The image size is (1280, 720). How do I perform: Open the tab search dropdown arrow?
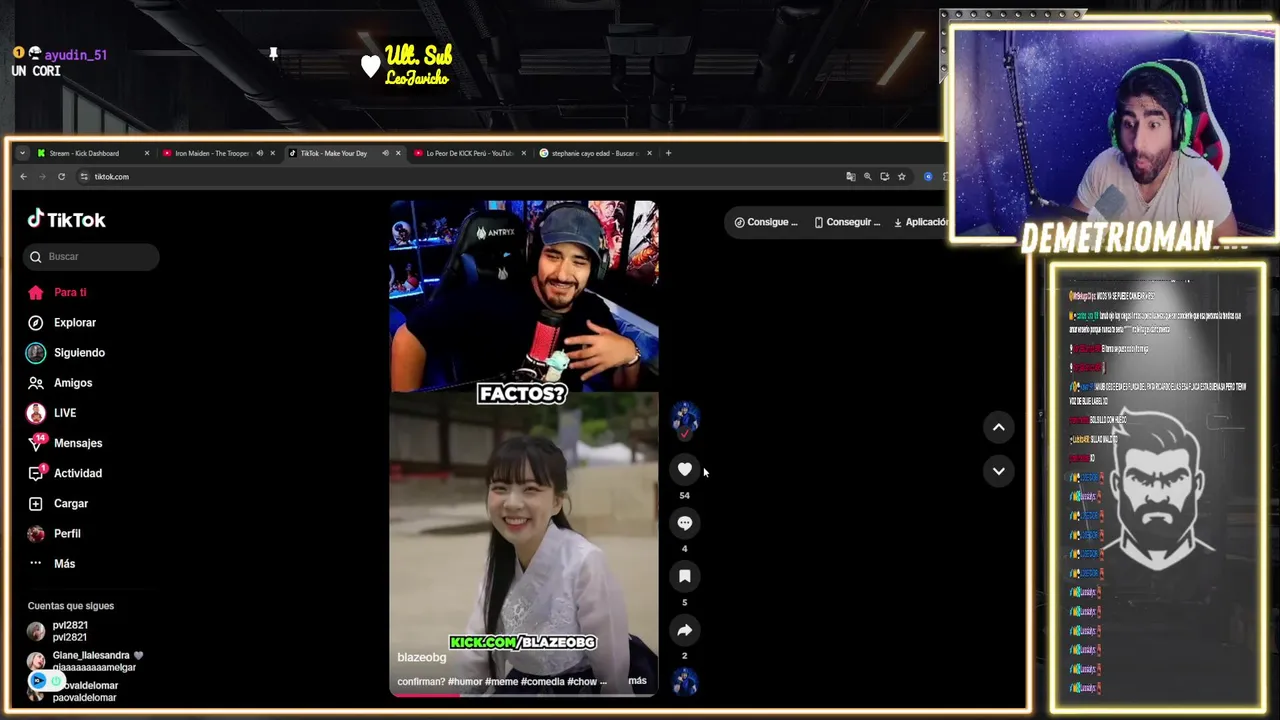pyautogui.click(x=22, y=153)
